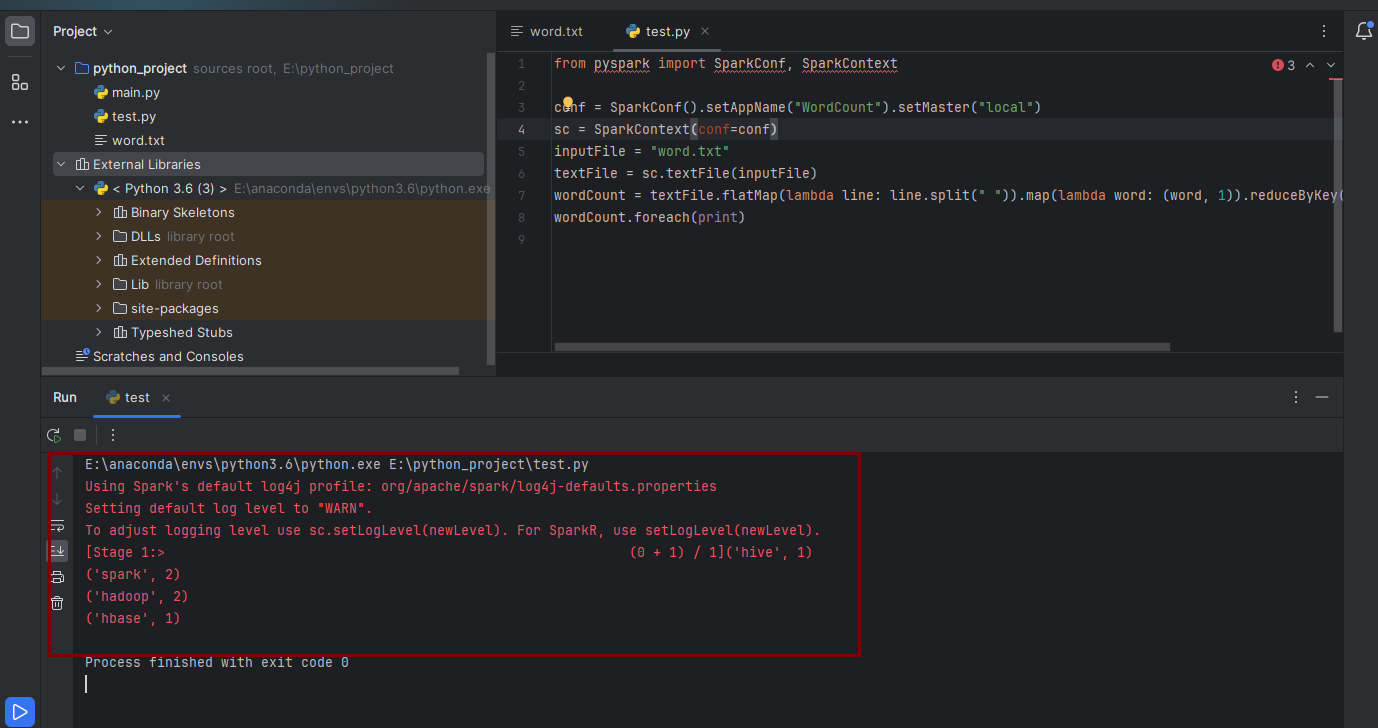Hide the Run tool window
This screenshot has height=728, width=1378.
click(x=1322, y=397)
